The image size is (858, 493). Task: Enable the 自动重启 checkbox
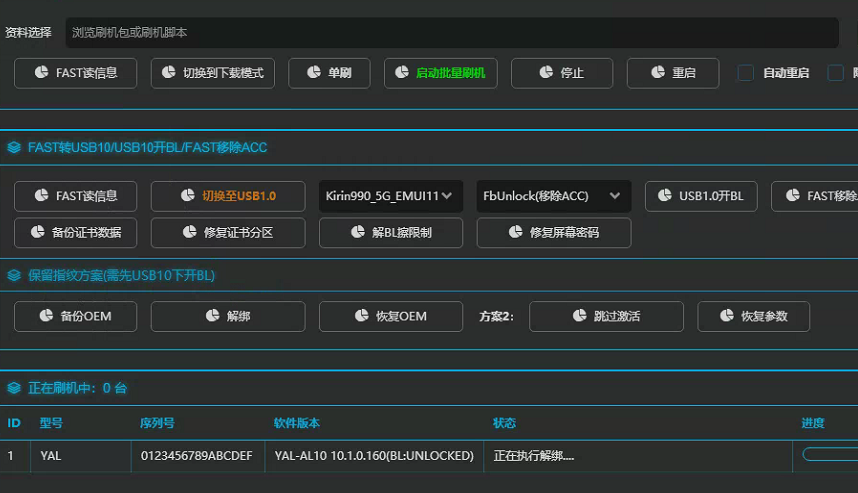tap(746, 73)
